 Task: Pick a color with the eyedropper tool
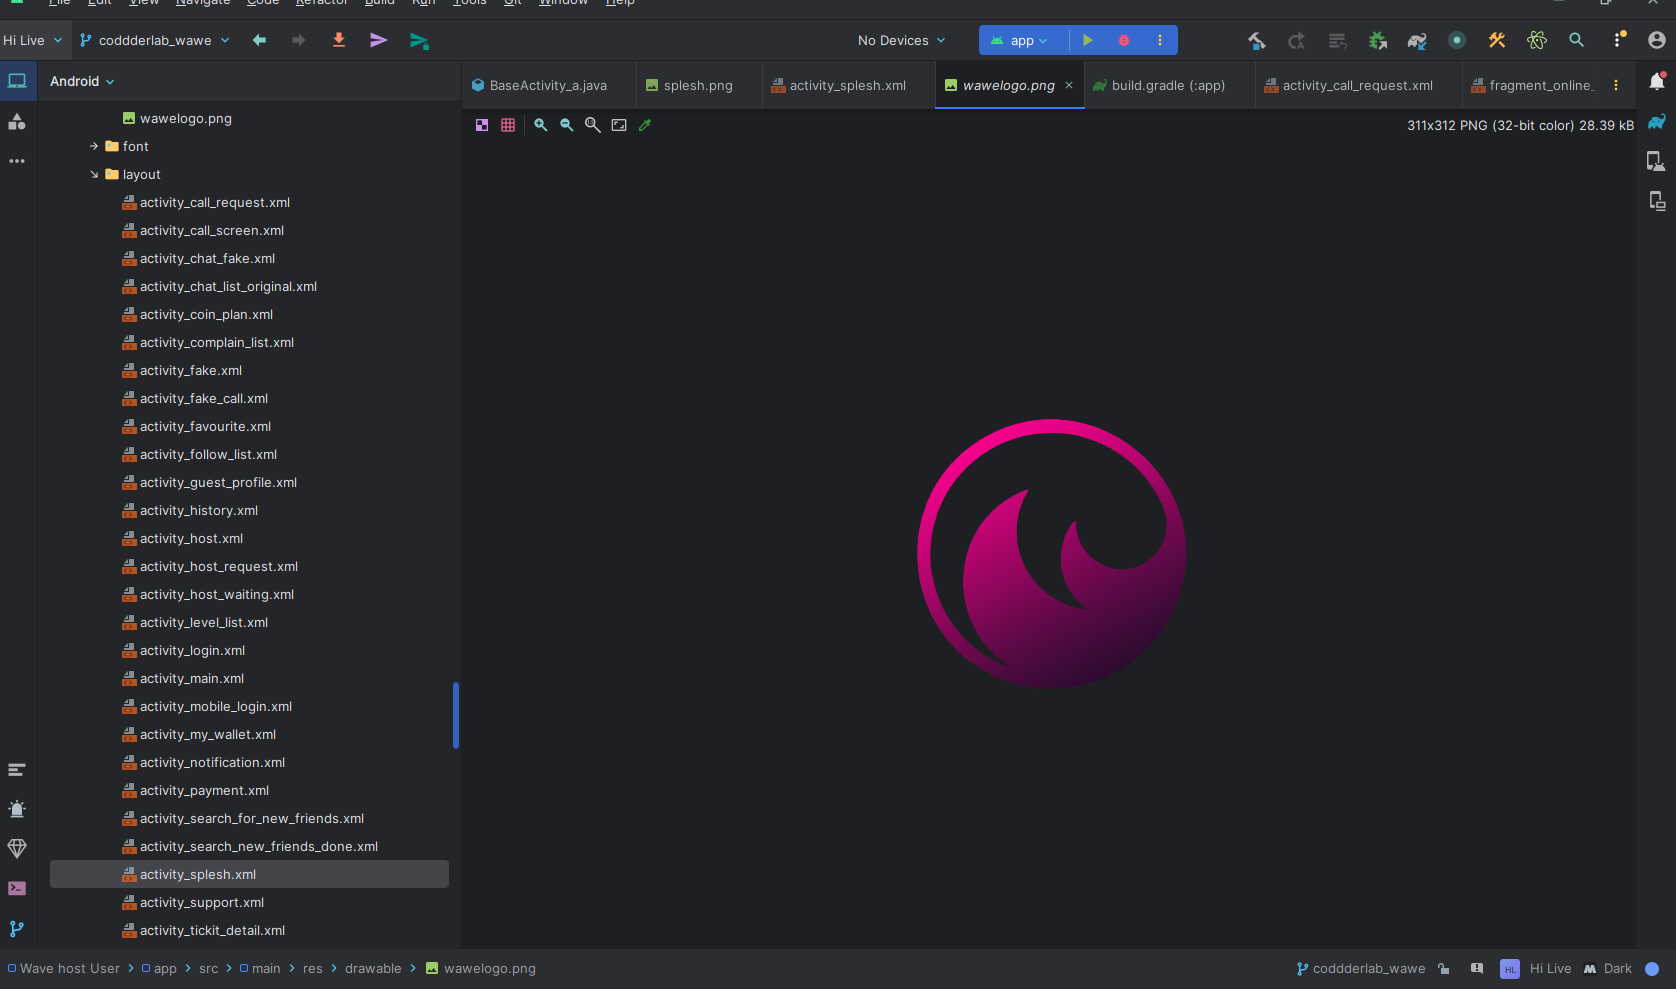pyautogui.click(x=645, y=125)
